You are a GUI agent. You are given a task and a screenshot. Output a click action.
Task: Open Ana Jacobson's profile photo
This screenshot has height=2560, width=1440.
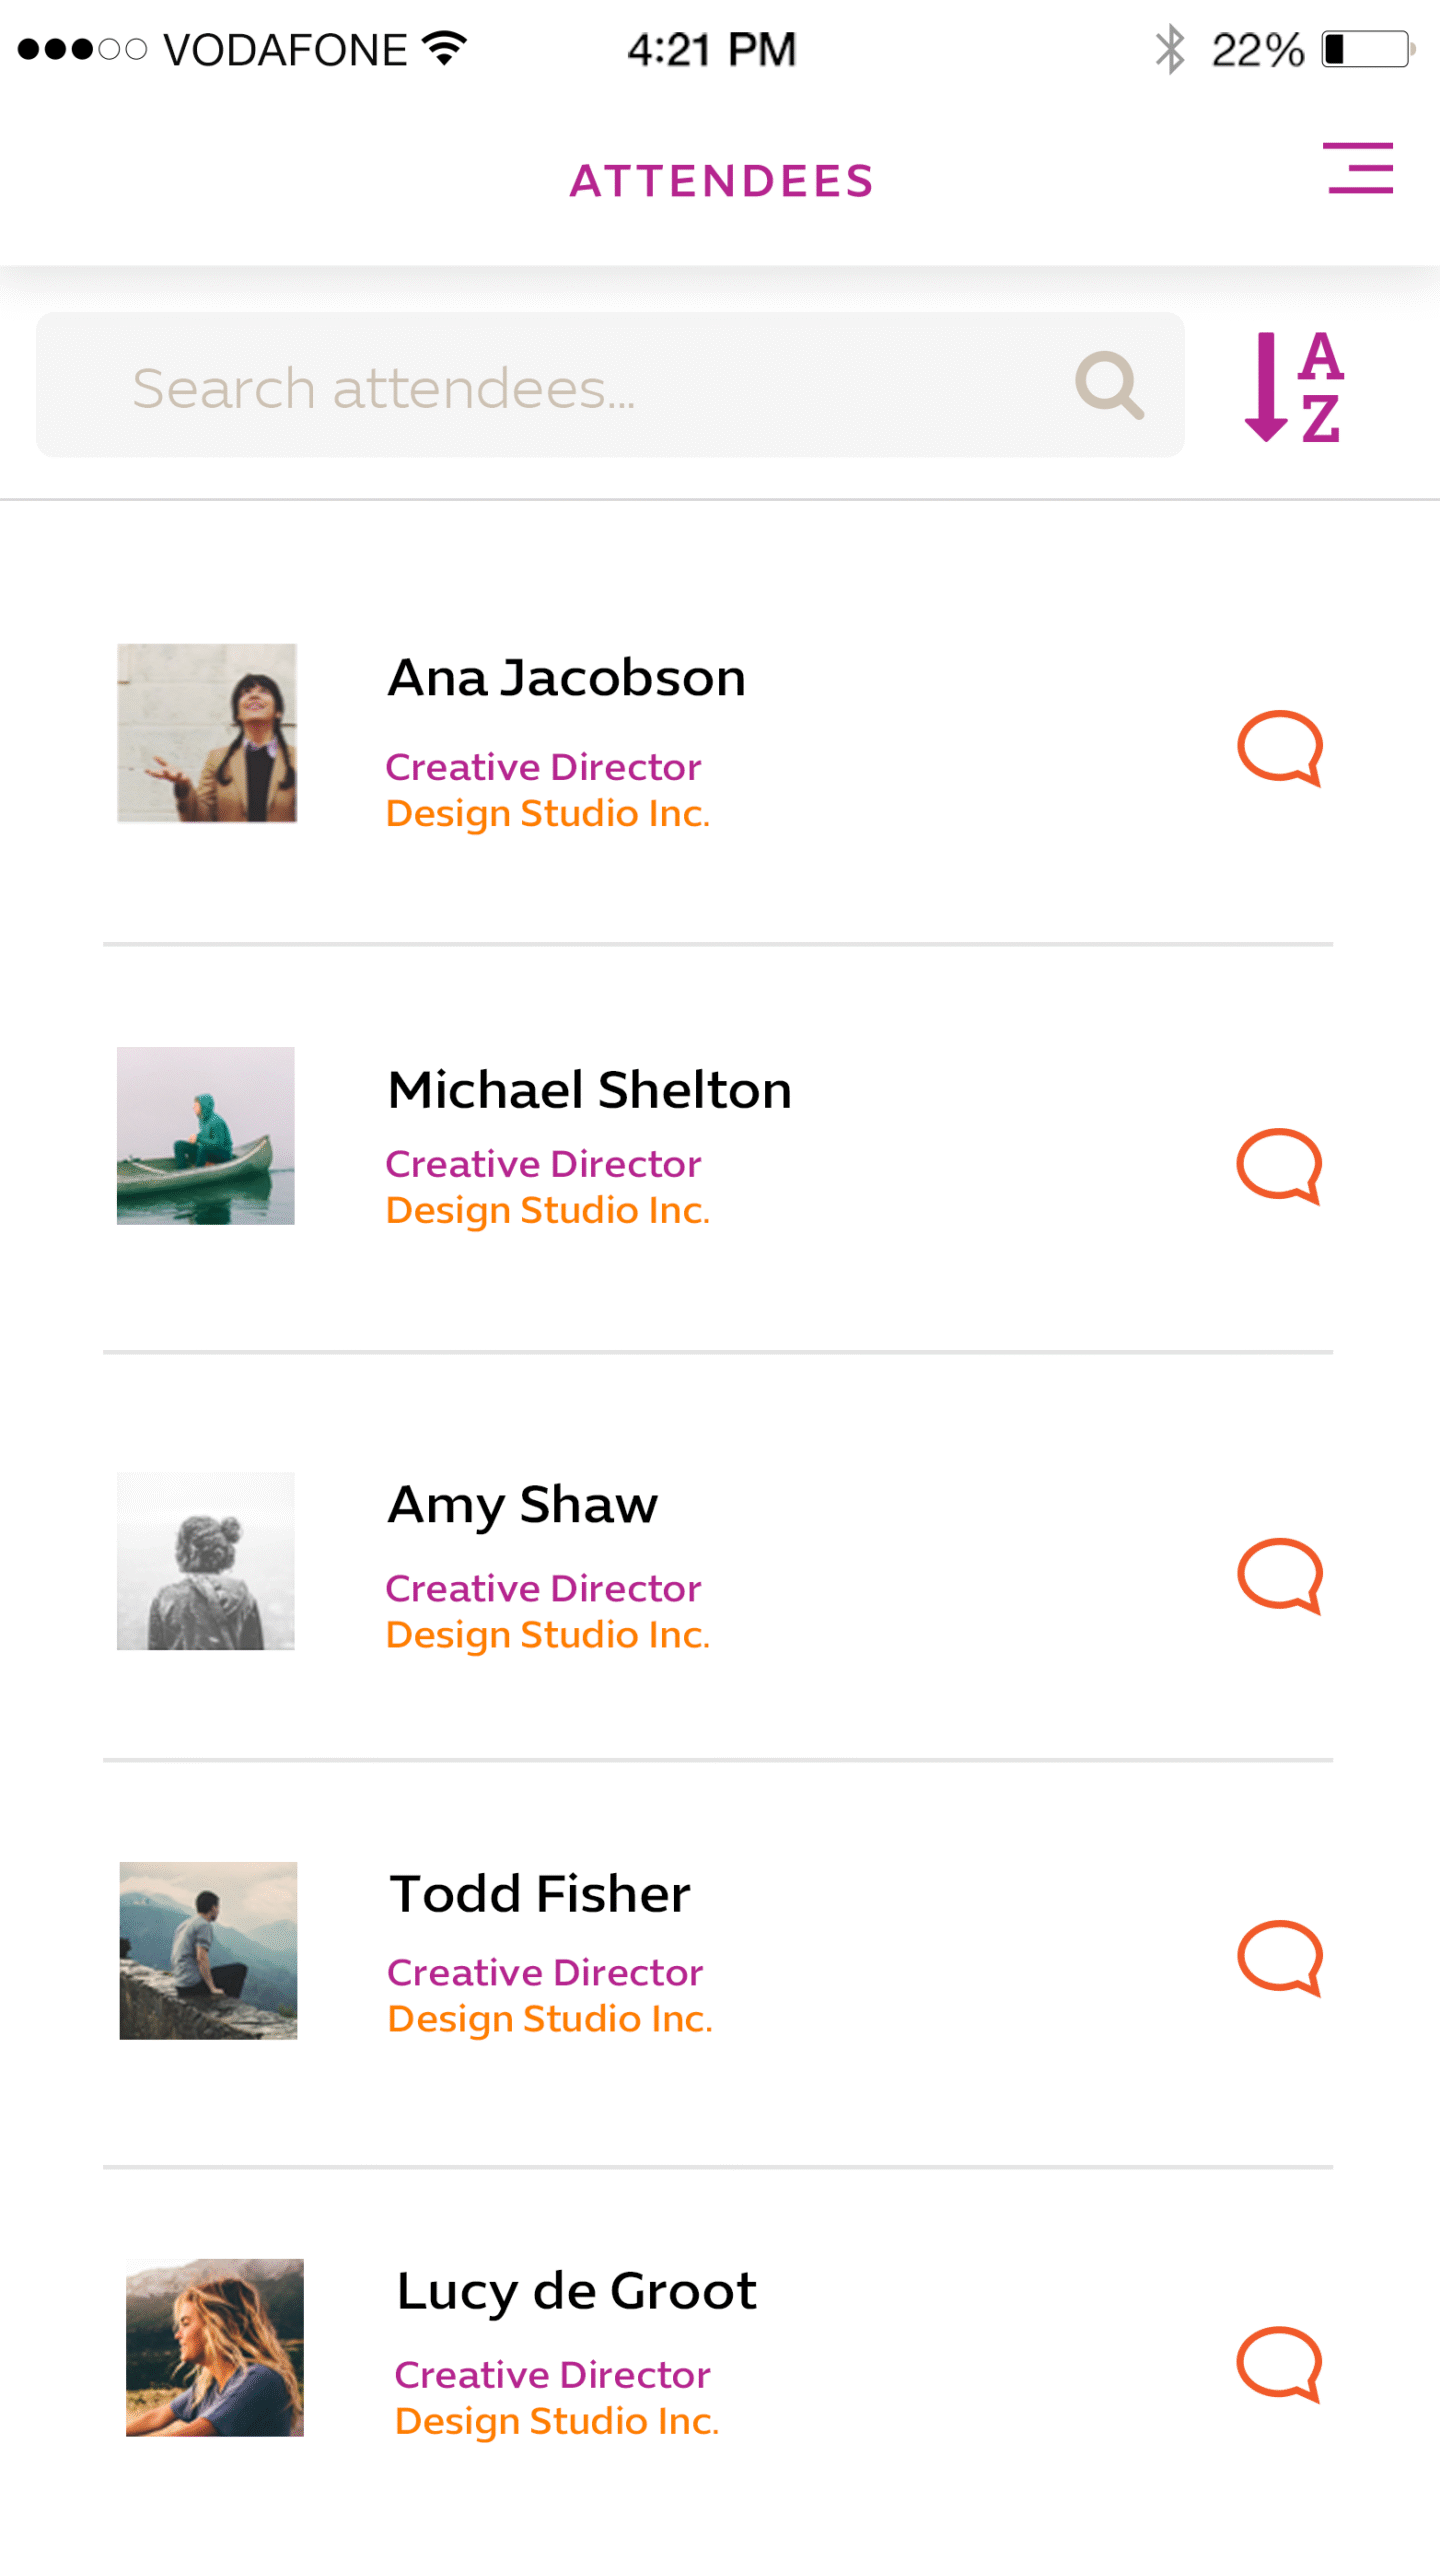point(207,733)
